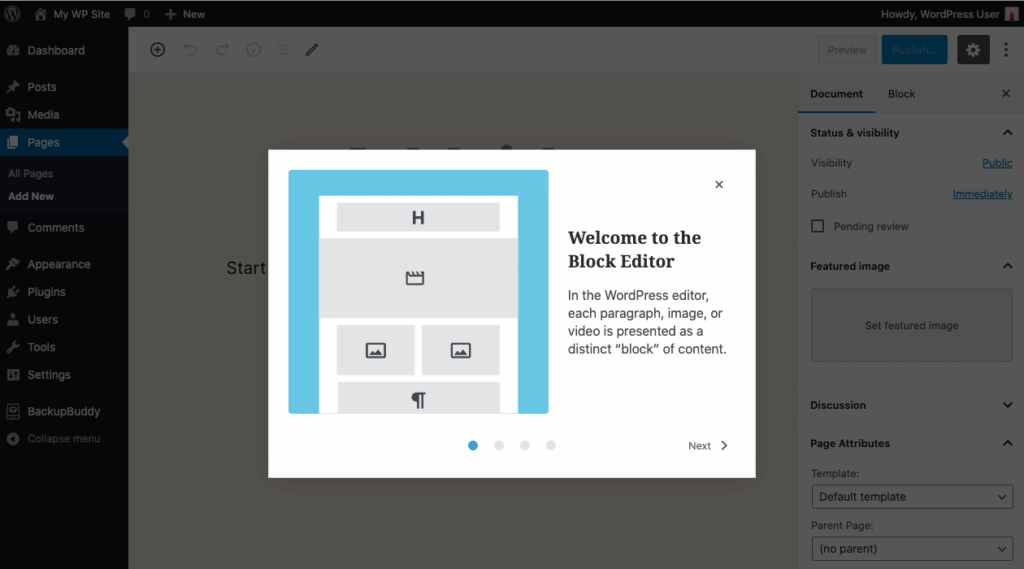Select the pencil Tools icon
1024x569 pixels.
312,50
